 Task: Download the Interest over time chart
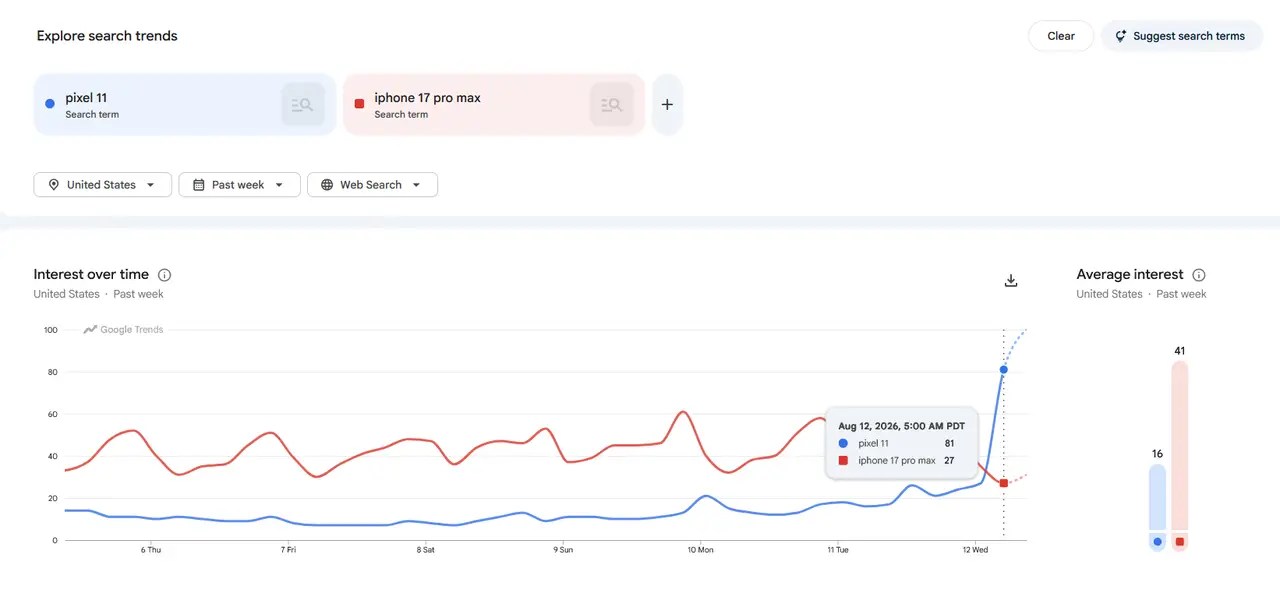(1011, 280)
